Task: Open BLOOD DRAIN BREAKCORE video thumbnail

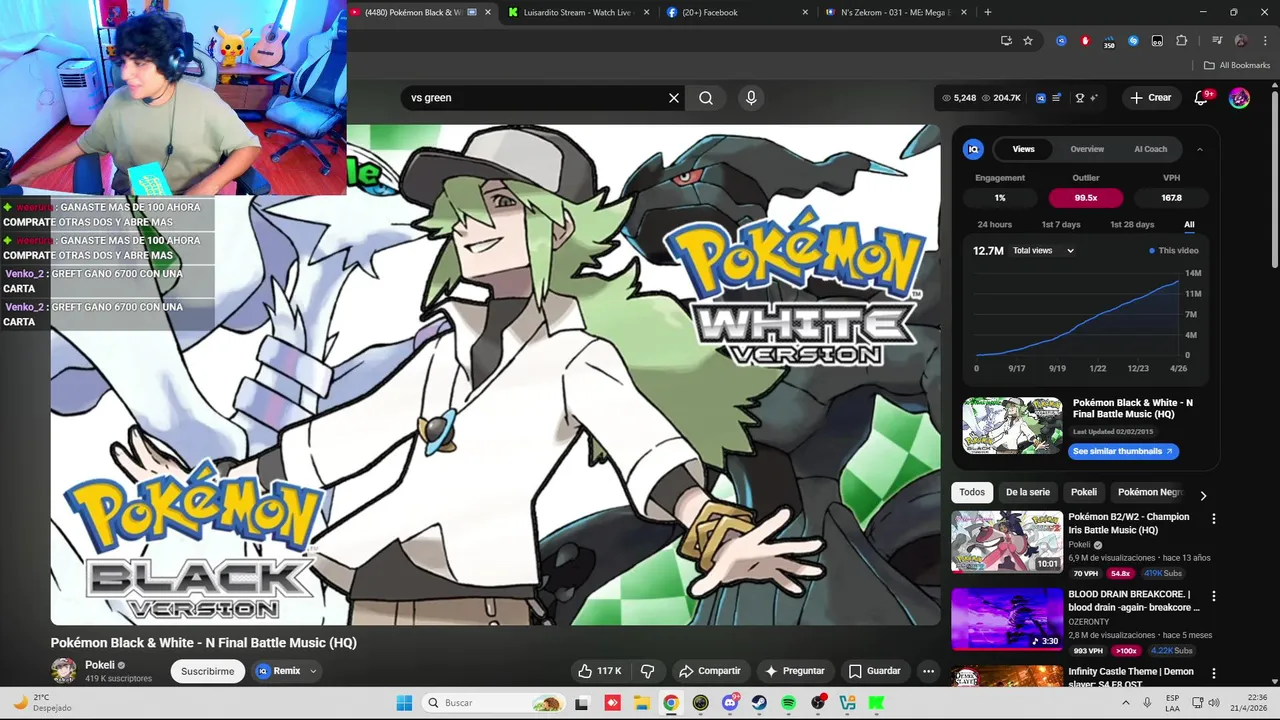Action: coord(1007,619)
